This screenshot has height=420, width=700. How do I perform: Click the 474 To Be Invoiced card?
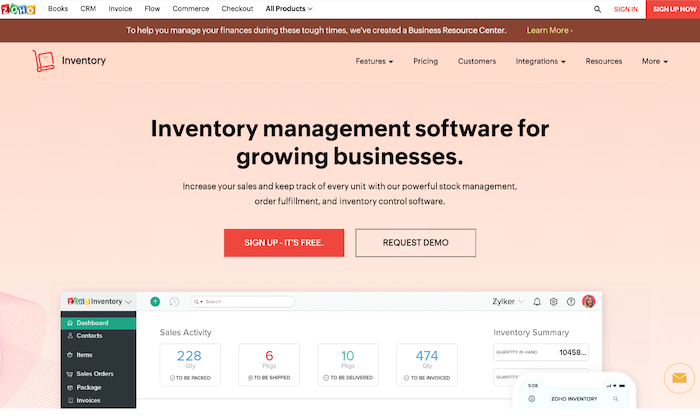tap(427, 365)
